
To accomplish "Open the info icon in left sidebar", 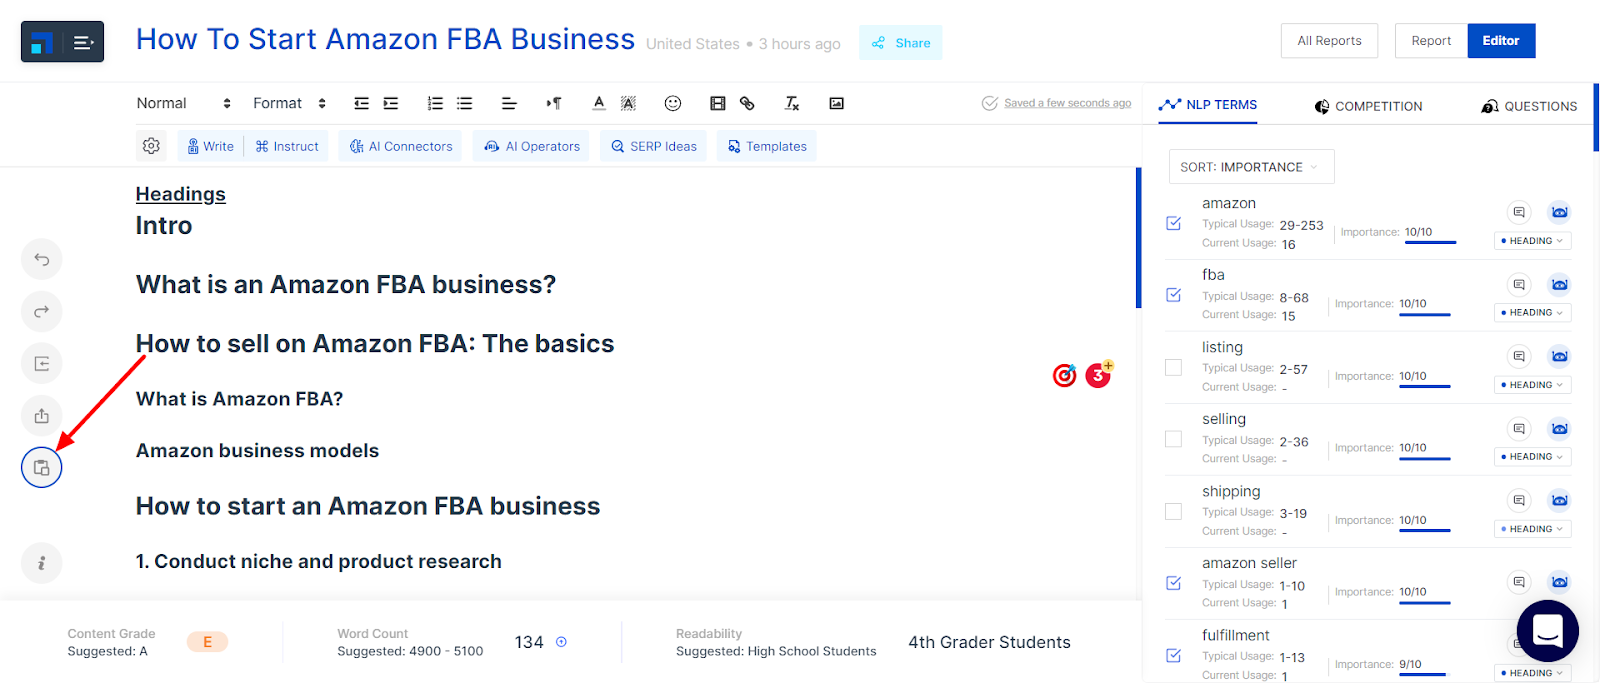I will [42, 563].
